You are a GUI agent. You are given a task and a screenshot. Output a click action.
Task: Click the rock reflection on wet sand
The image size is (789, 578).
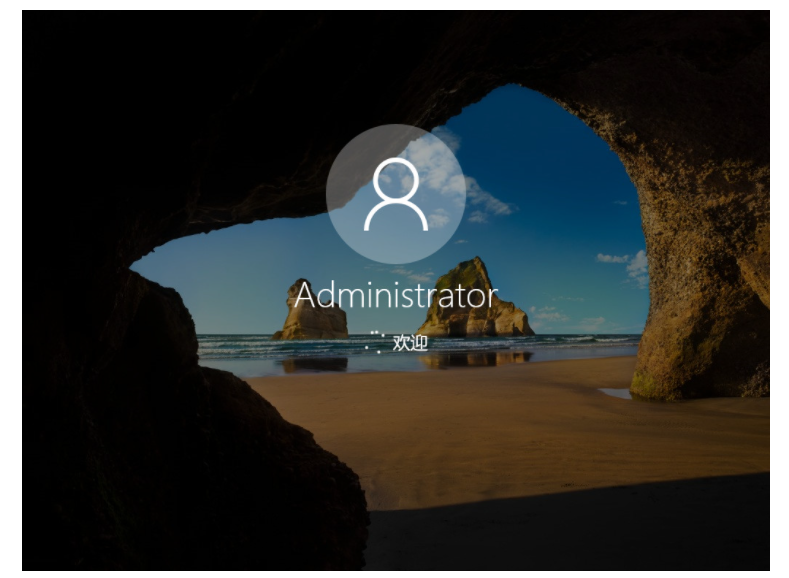pos(475,359)
